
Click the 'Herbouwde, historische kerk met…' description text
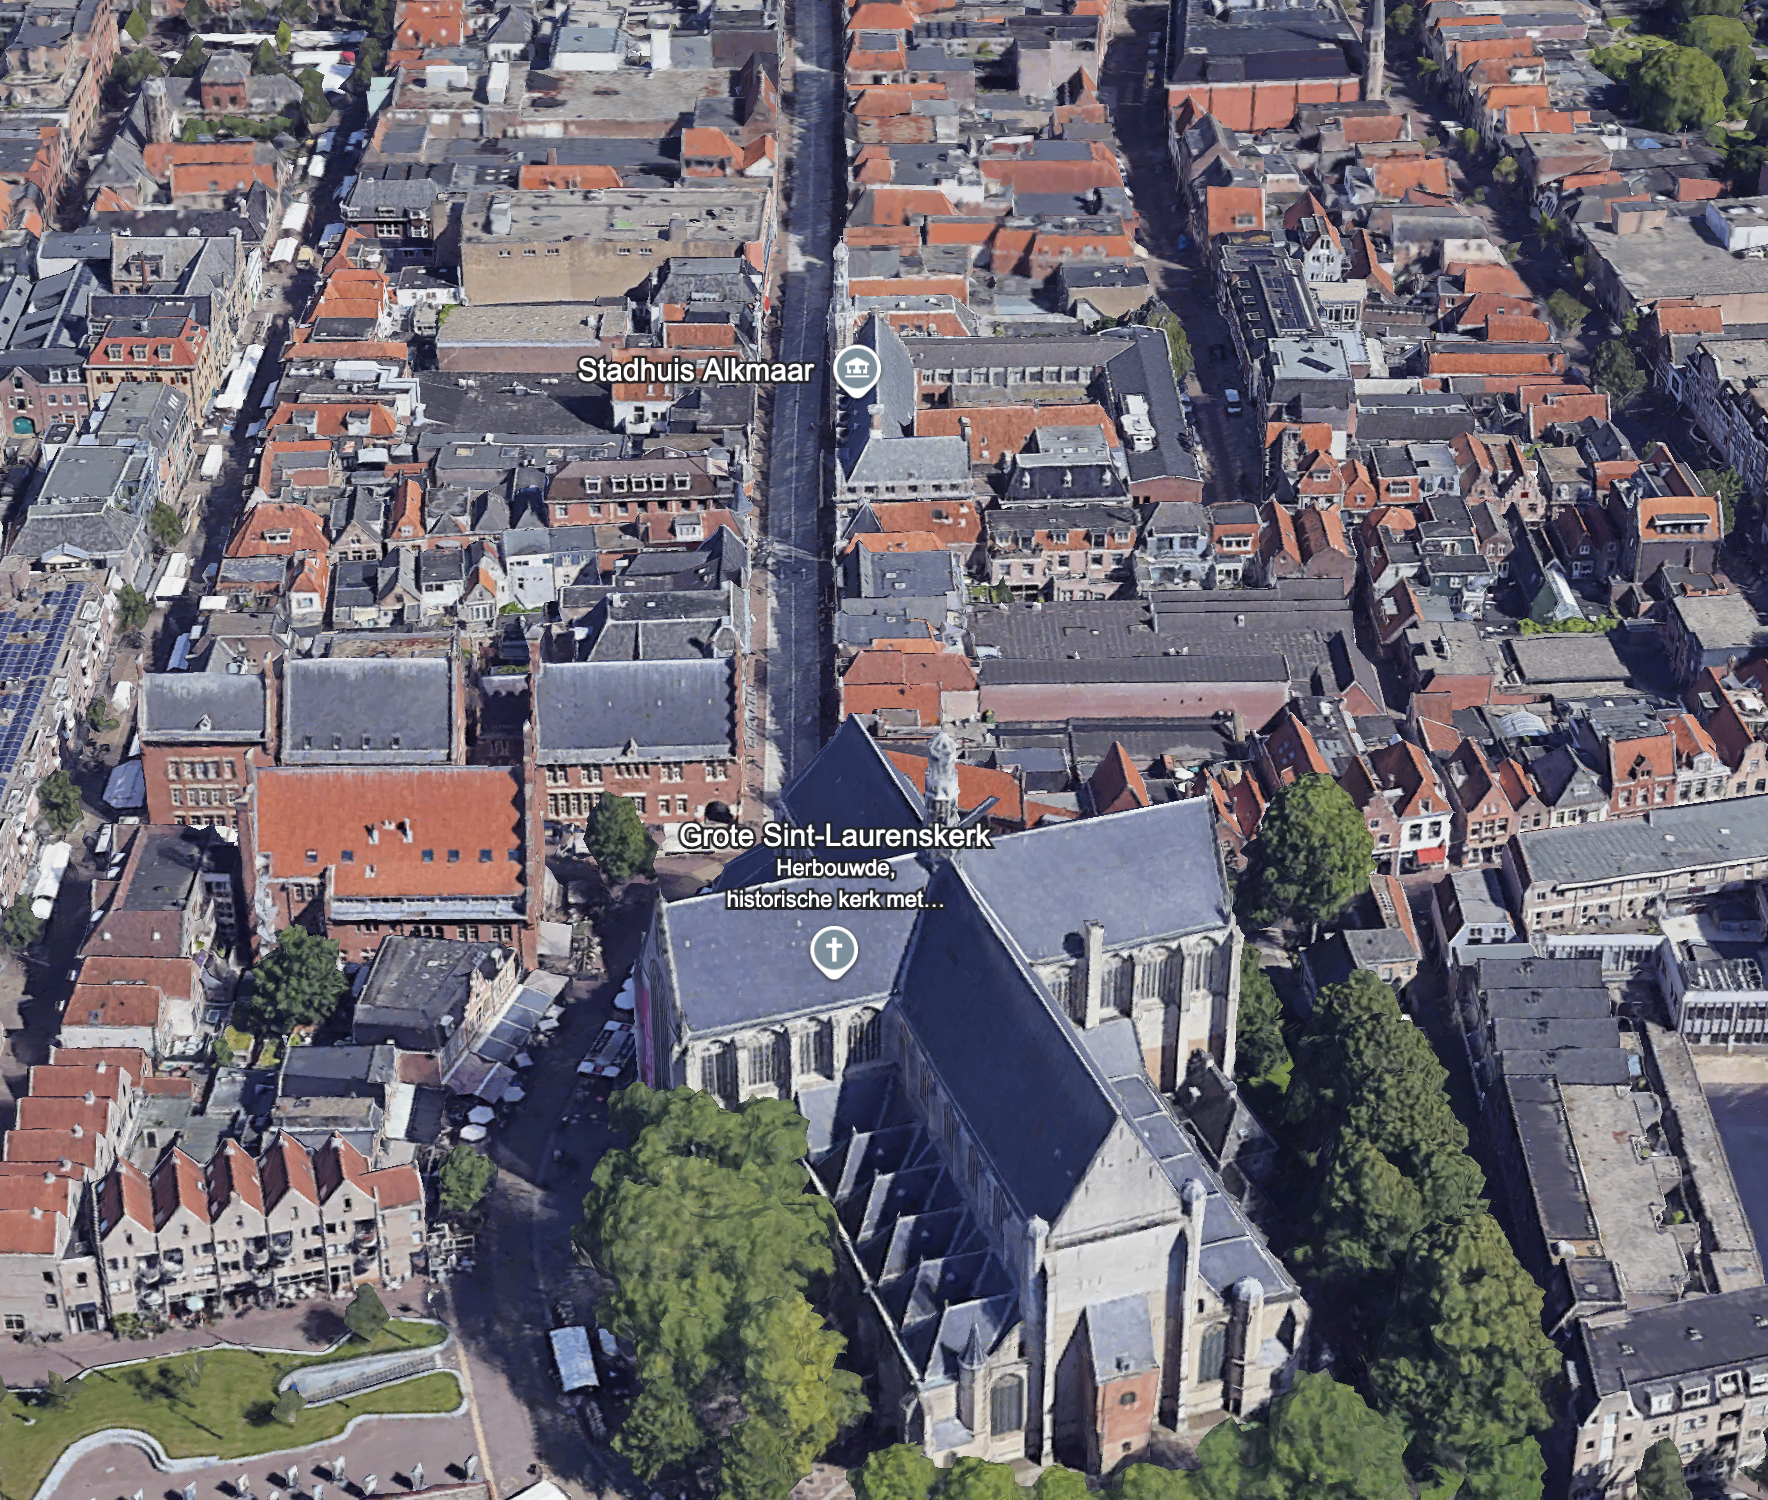pyautogui.click(x=835, y=884)
